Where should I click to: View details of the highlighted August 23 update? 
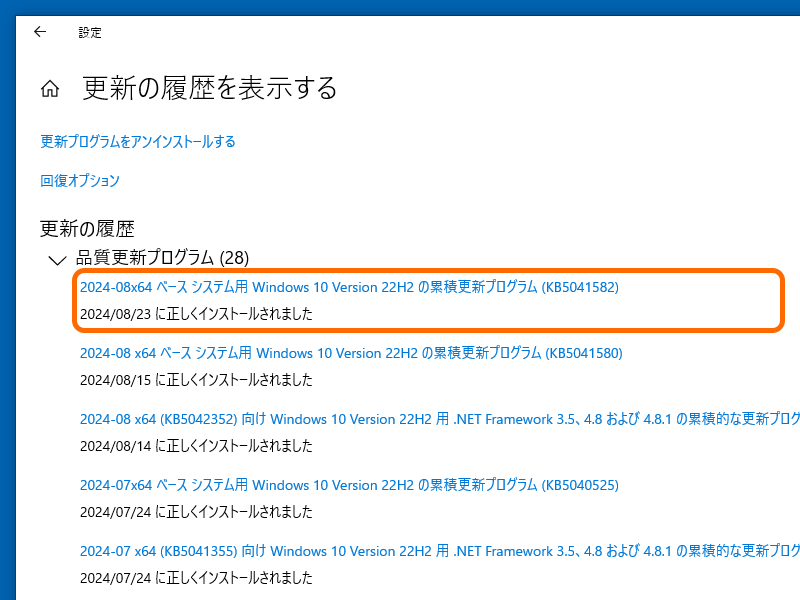(350, 287)
